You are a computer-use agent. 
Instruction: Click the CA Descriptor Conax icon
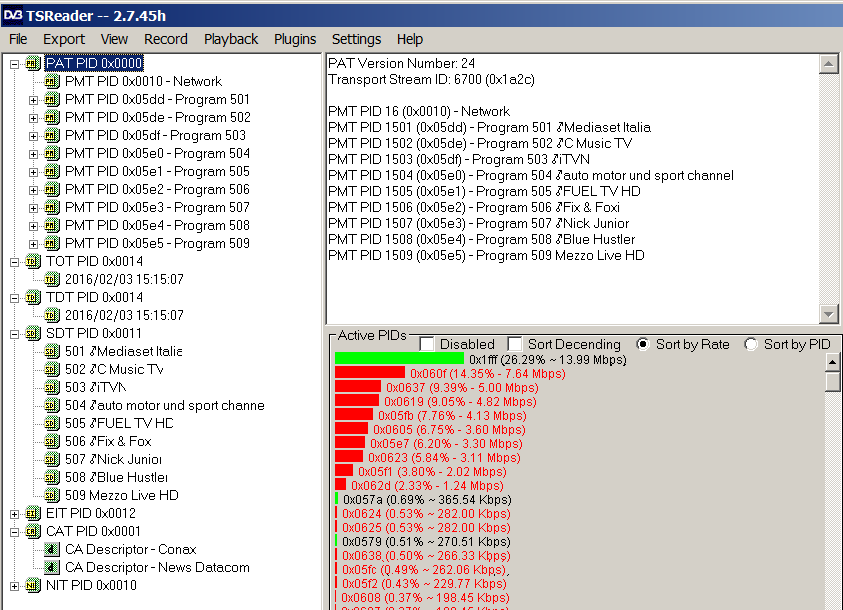click(52, 549)
